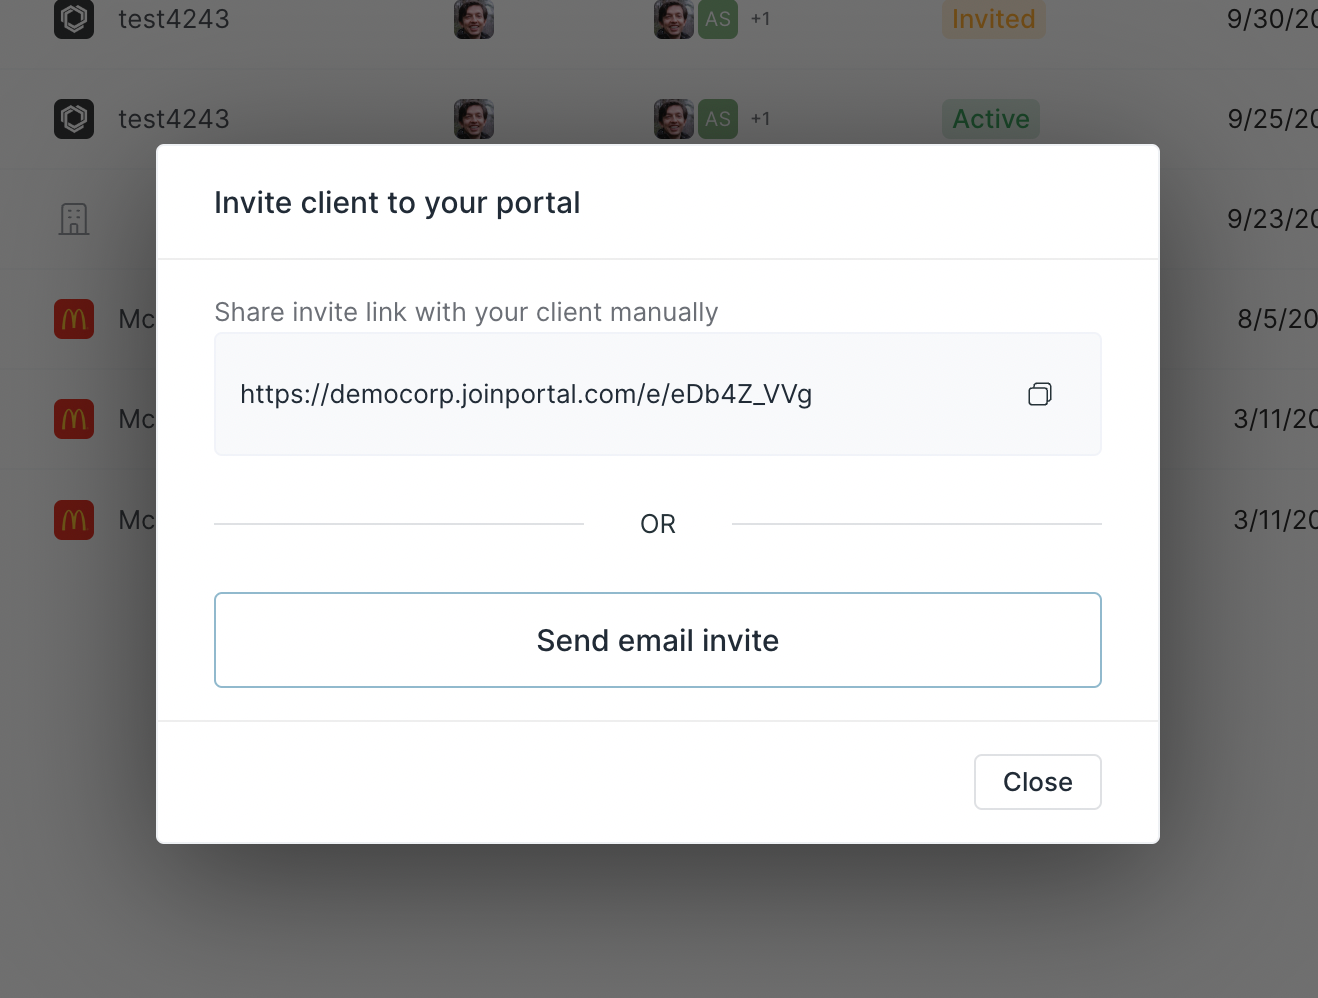Click the AS avatar in the Active row
This screenshot has height=998, width=1318.
[x=718, y=119]
